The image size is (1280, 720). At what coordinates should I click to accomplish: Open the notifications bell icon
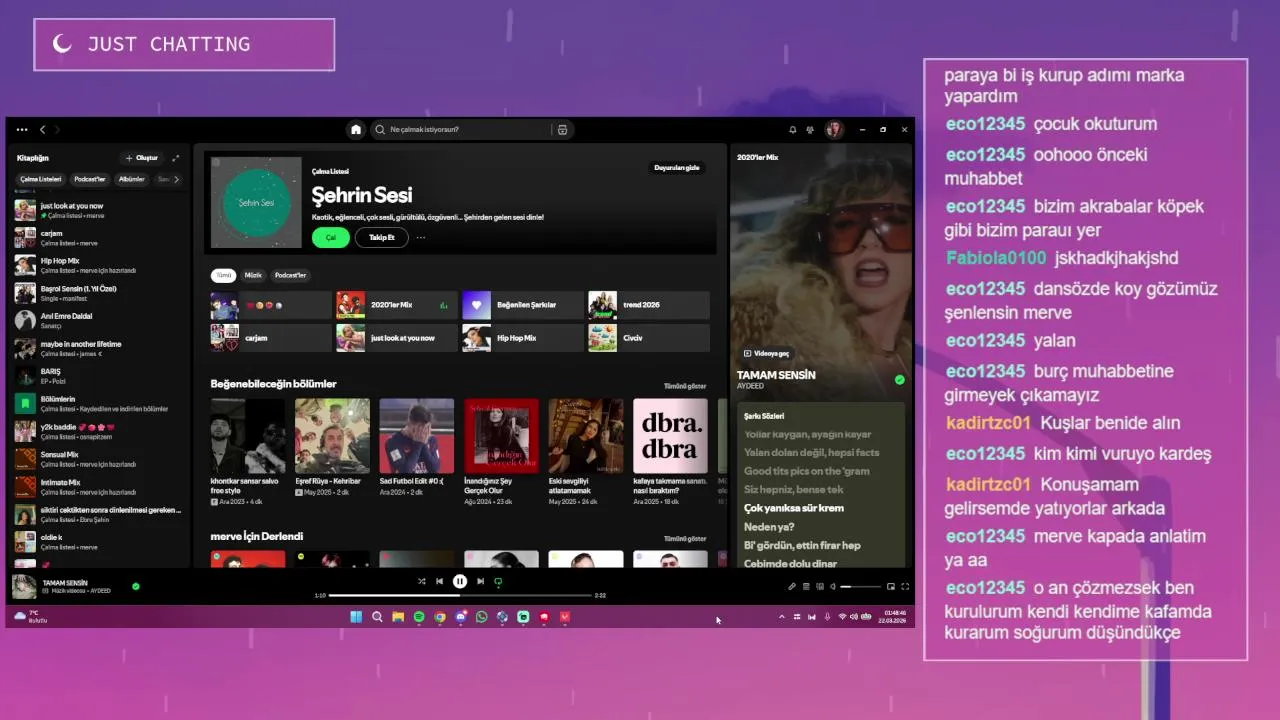(793, 130)
